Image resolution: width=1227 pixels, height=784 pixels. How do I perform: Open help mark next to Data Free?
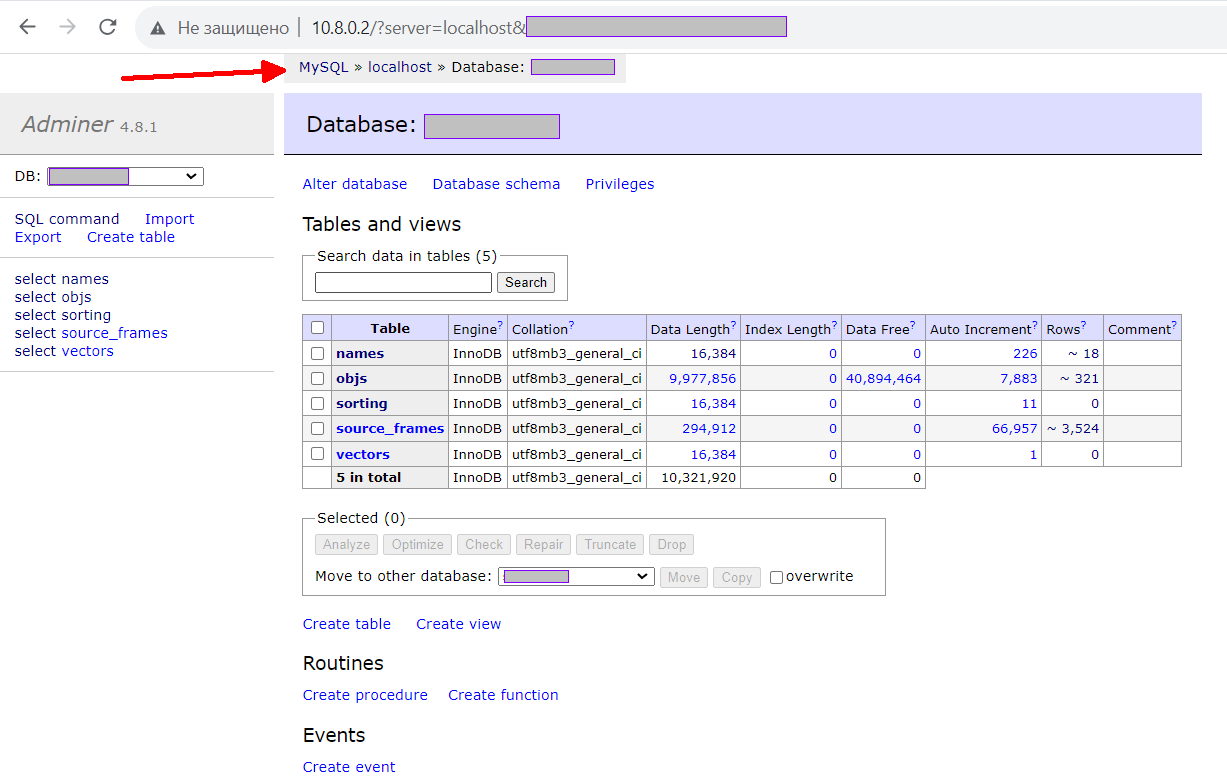[912, 326]
